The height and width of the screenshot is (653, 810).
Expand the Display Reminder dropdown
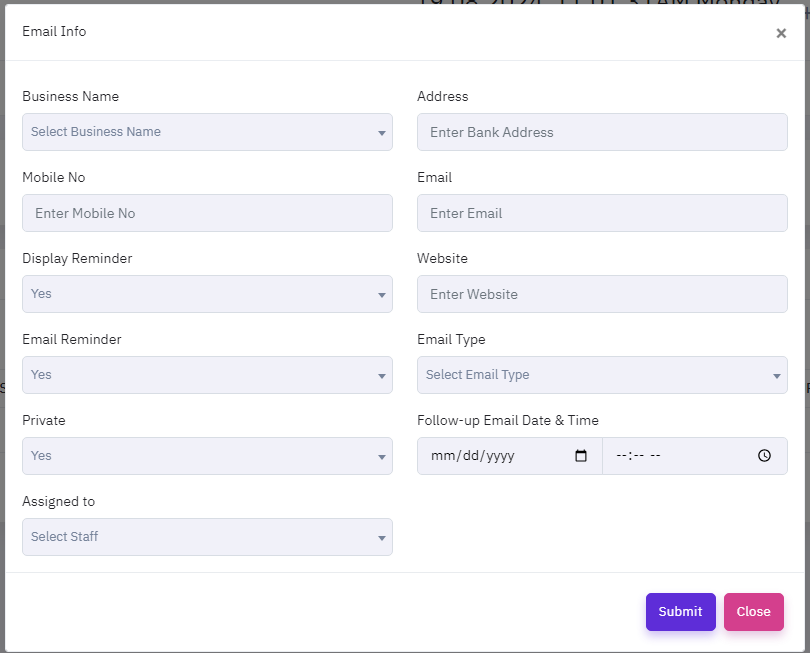[207, 294]
